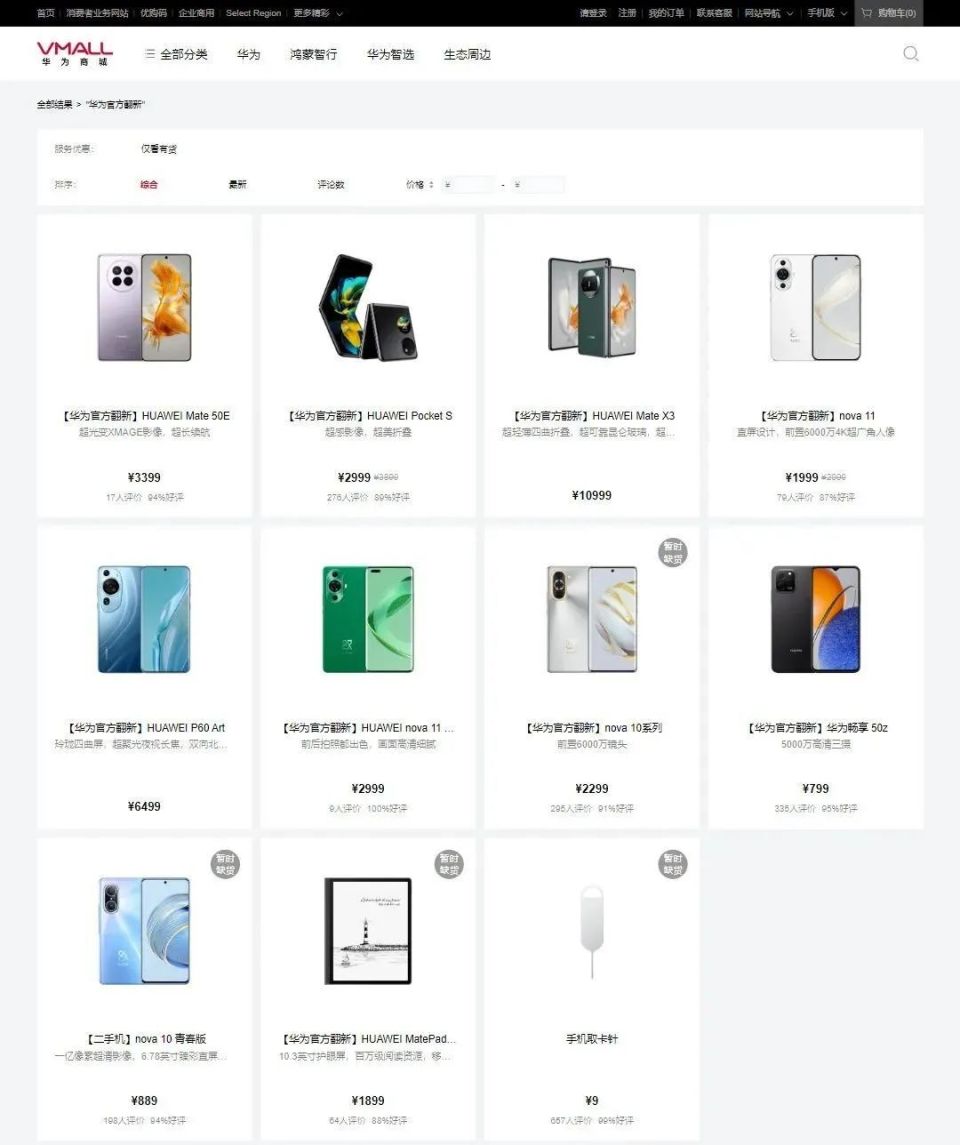The height and width of the screenshot is (1145, 960).
Task: Open the shopping cart icon
Action: pos(867,13)
